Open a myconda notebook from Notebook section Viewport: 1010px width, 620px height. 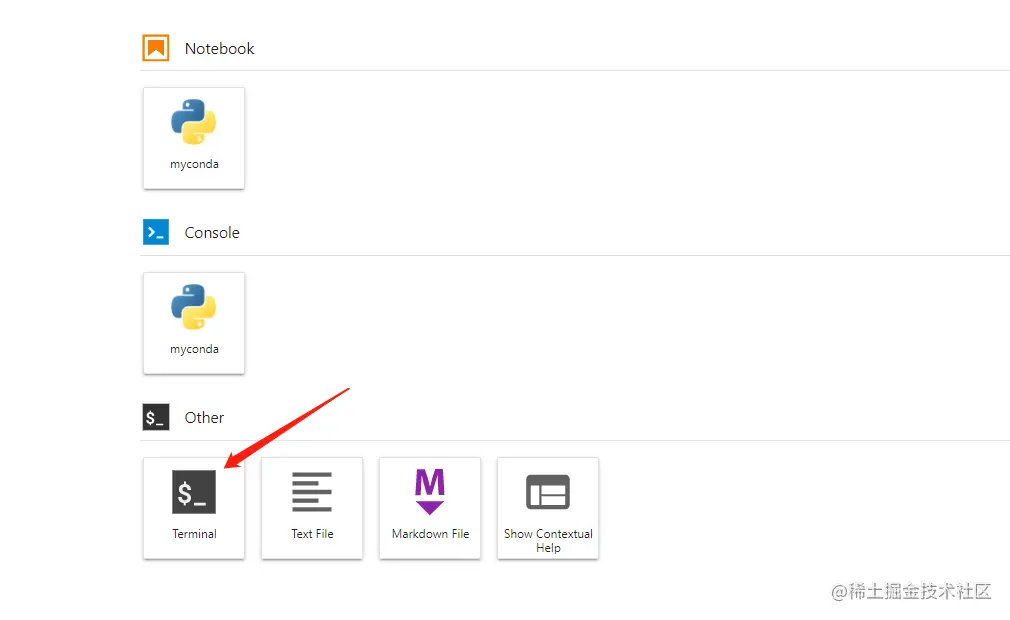pyautogui.click(x=194, y=138)
